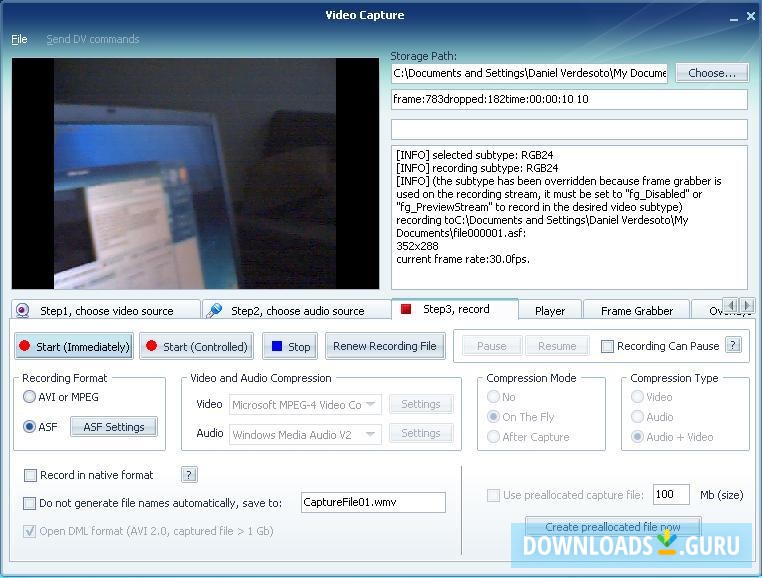Click Renew Recording File button
Image resolution: width=762 pixels, height=578 pixels.
tap(385, 346)
